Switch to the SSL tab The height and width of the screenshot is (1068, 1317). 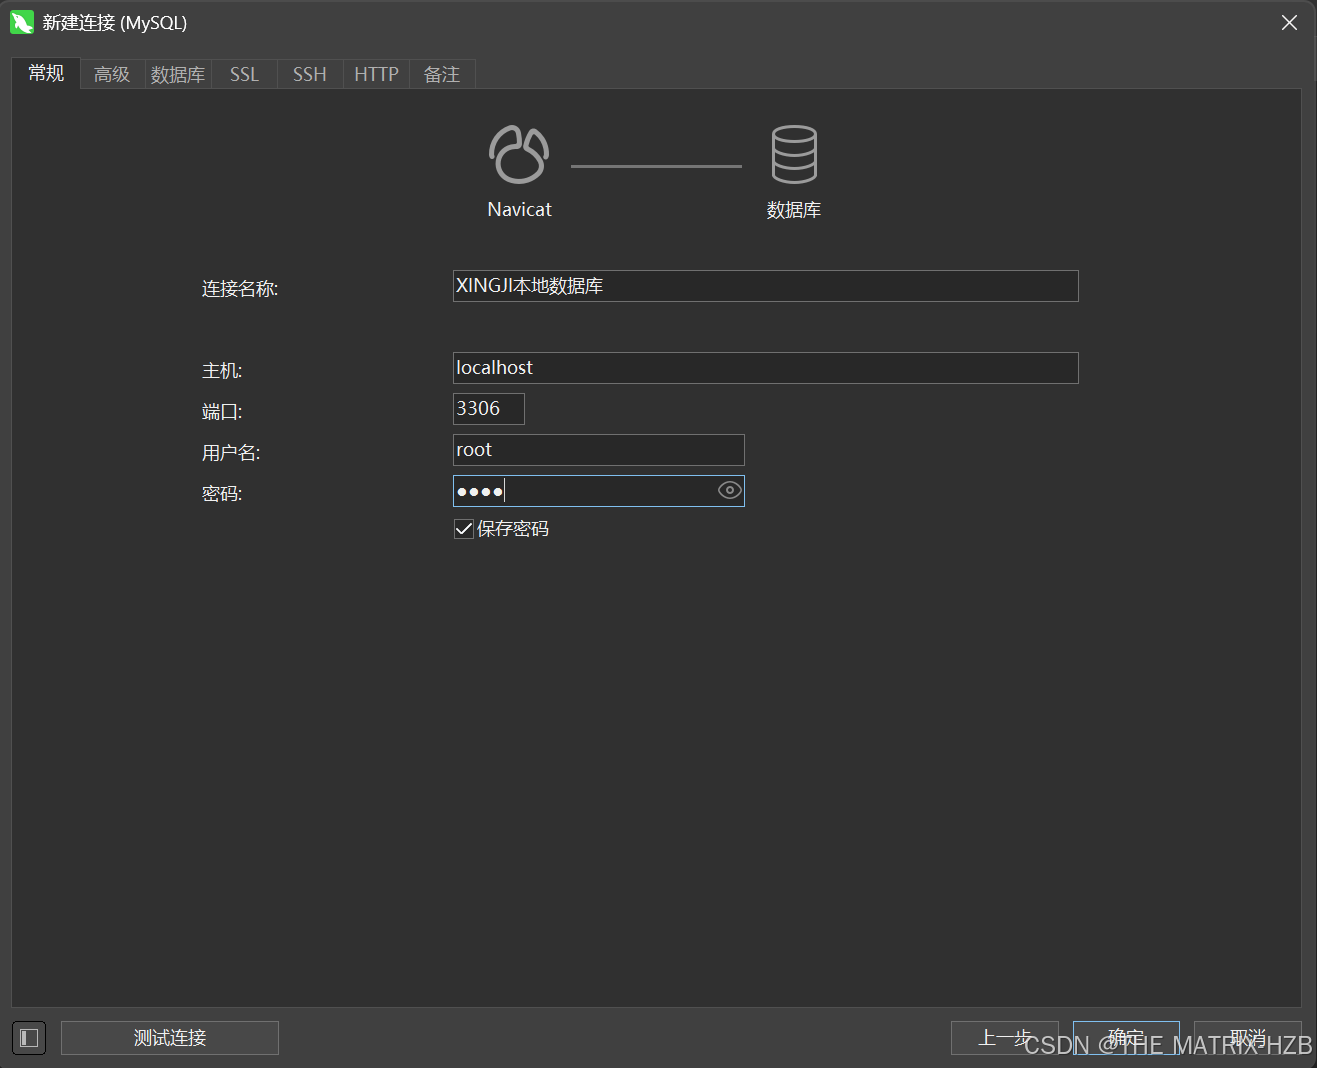point(244,74)
